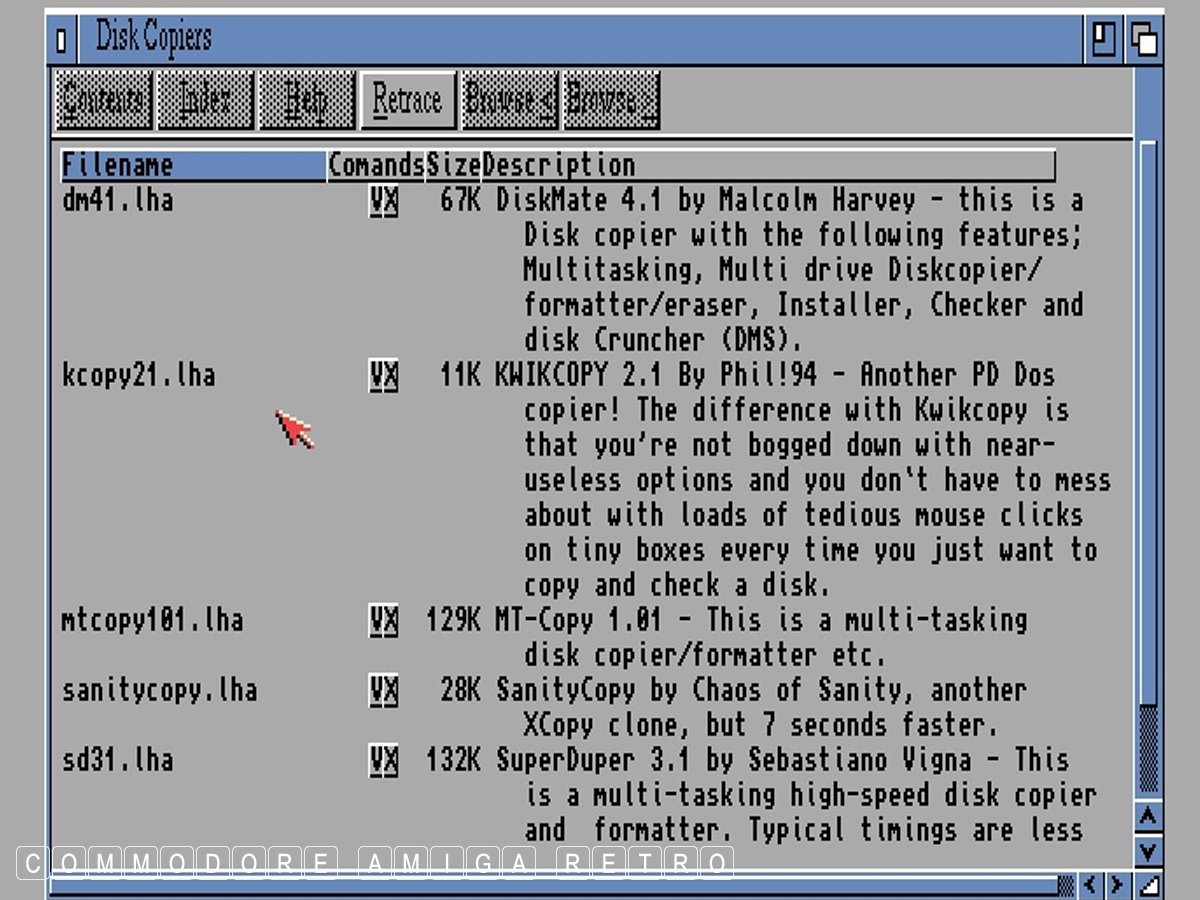Click the V command for kcopy21.lha
Screen dimensions: 1200x900
click(376, 376)
